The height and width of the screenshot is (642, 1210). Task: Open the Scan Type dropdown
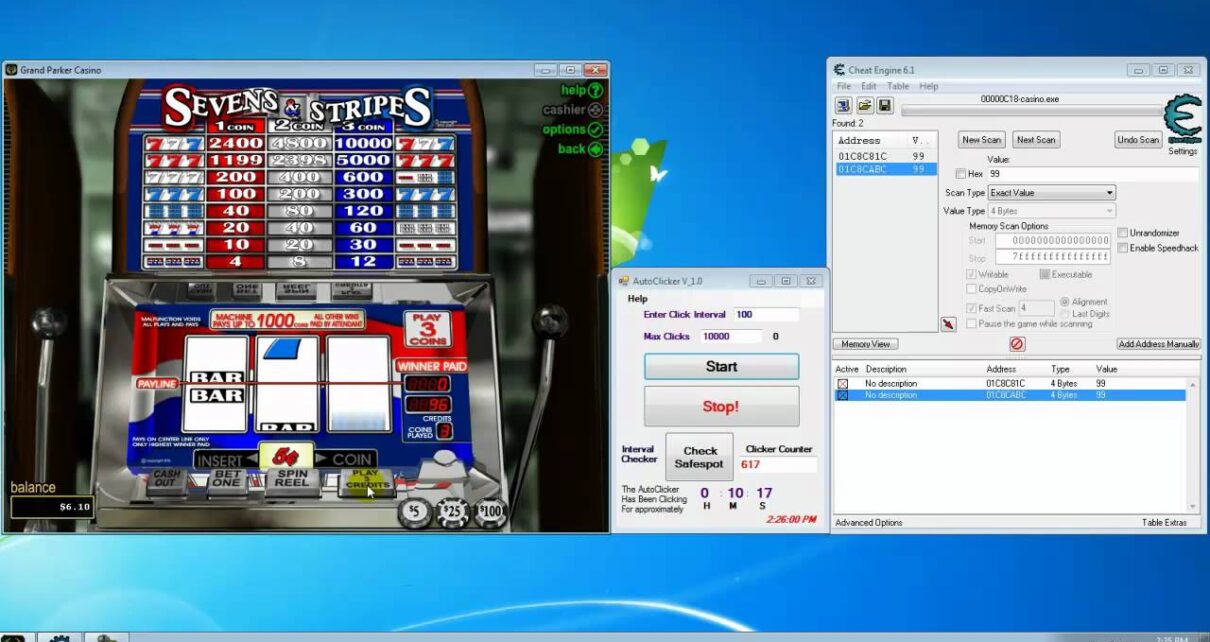[1052, 192]
